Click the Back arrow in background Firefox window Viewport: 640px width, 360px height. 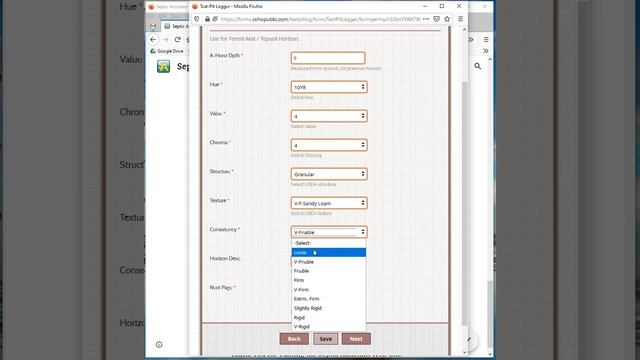point(153,40)
